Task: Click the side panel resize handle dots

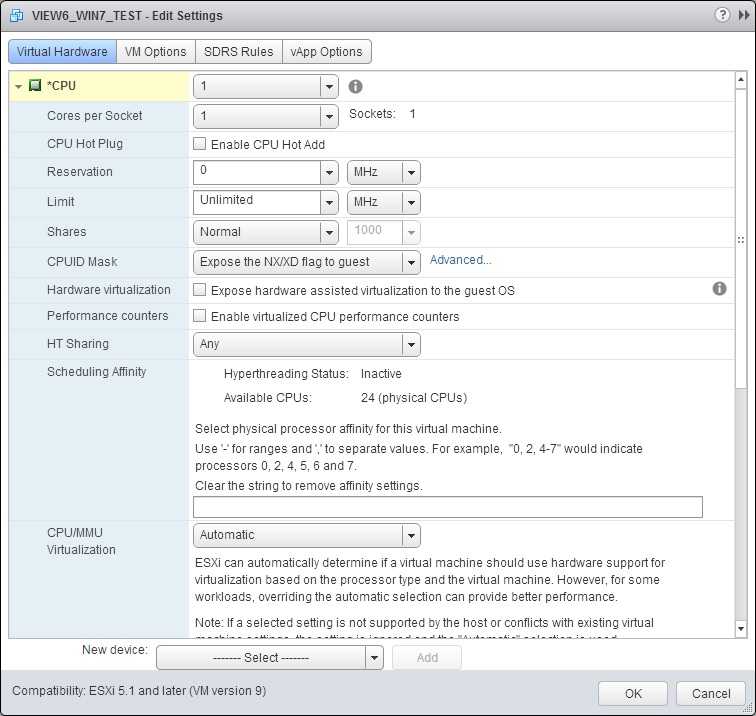Action: tap(741, 240)
